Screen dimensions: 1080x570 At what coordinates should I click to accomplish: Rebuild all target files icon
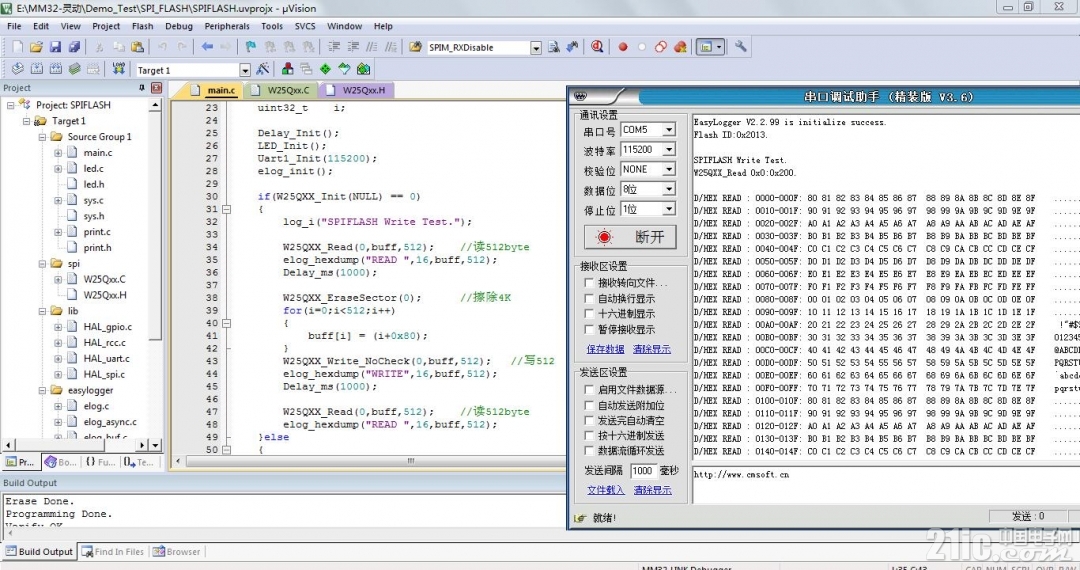(55, 69)
